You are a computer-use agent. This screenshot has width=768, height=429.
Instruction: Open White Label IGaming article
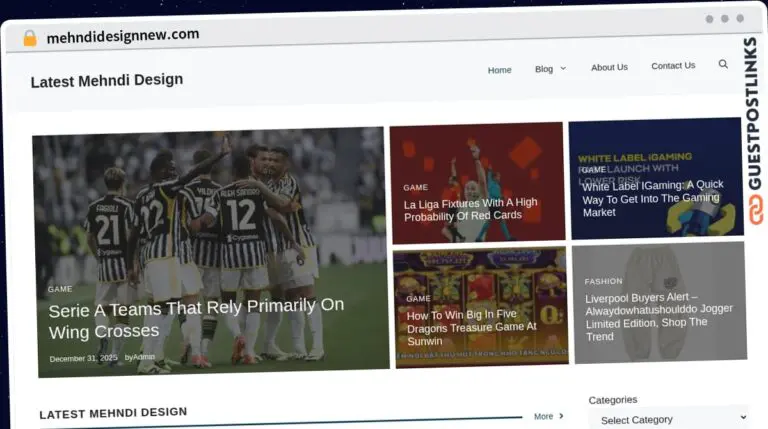pos(652,198)
